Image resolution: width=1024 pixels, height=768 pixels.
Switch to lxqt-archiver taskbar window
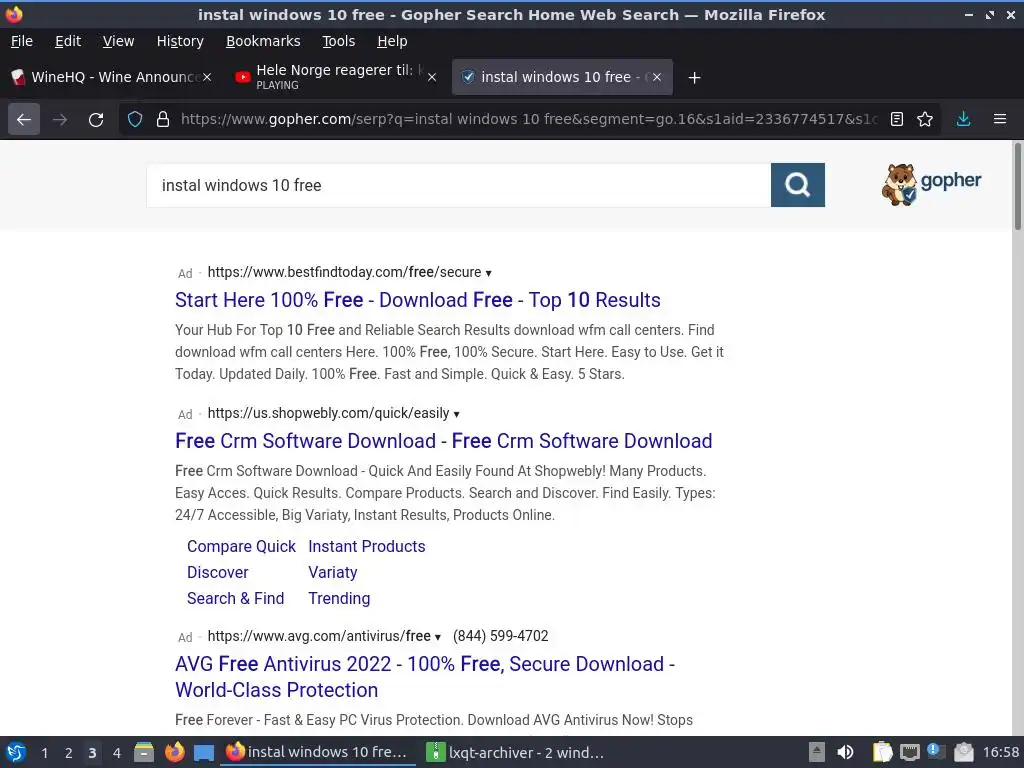point(515,752)
